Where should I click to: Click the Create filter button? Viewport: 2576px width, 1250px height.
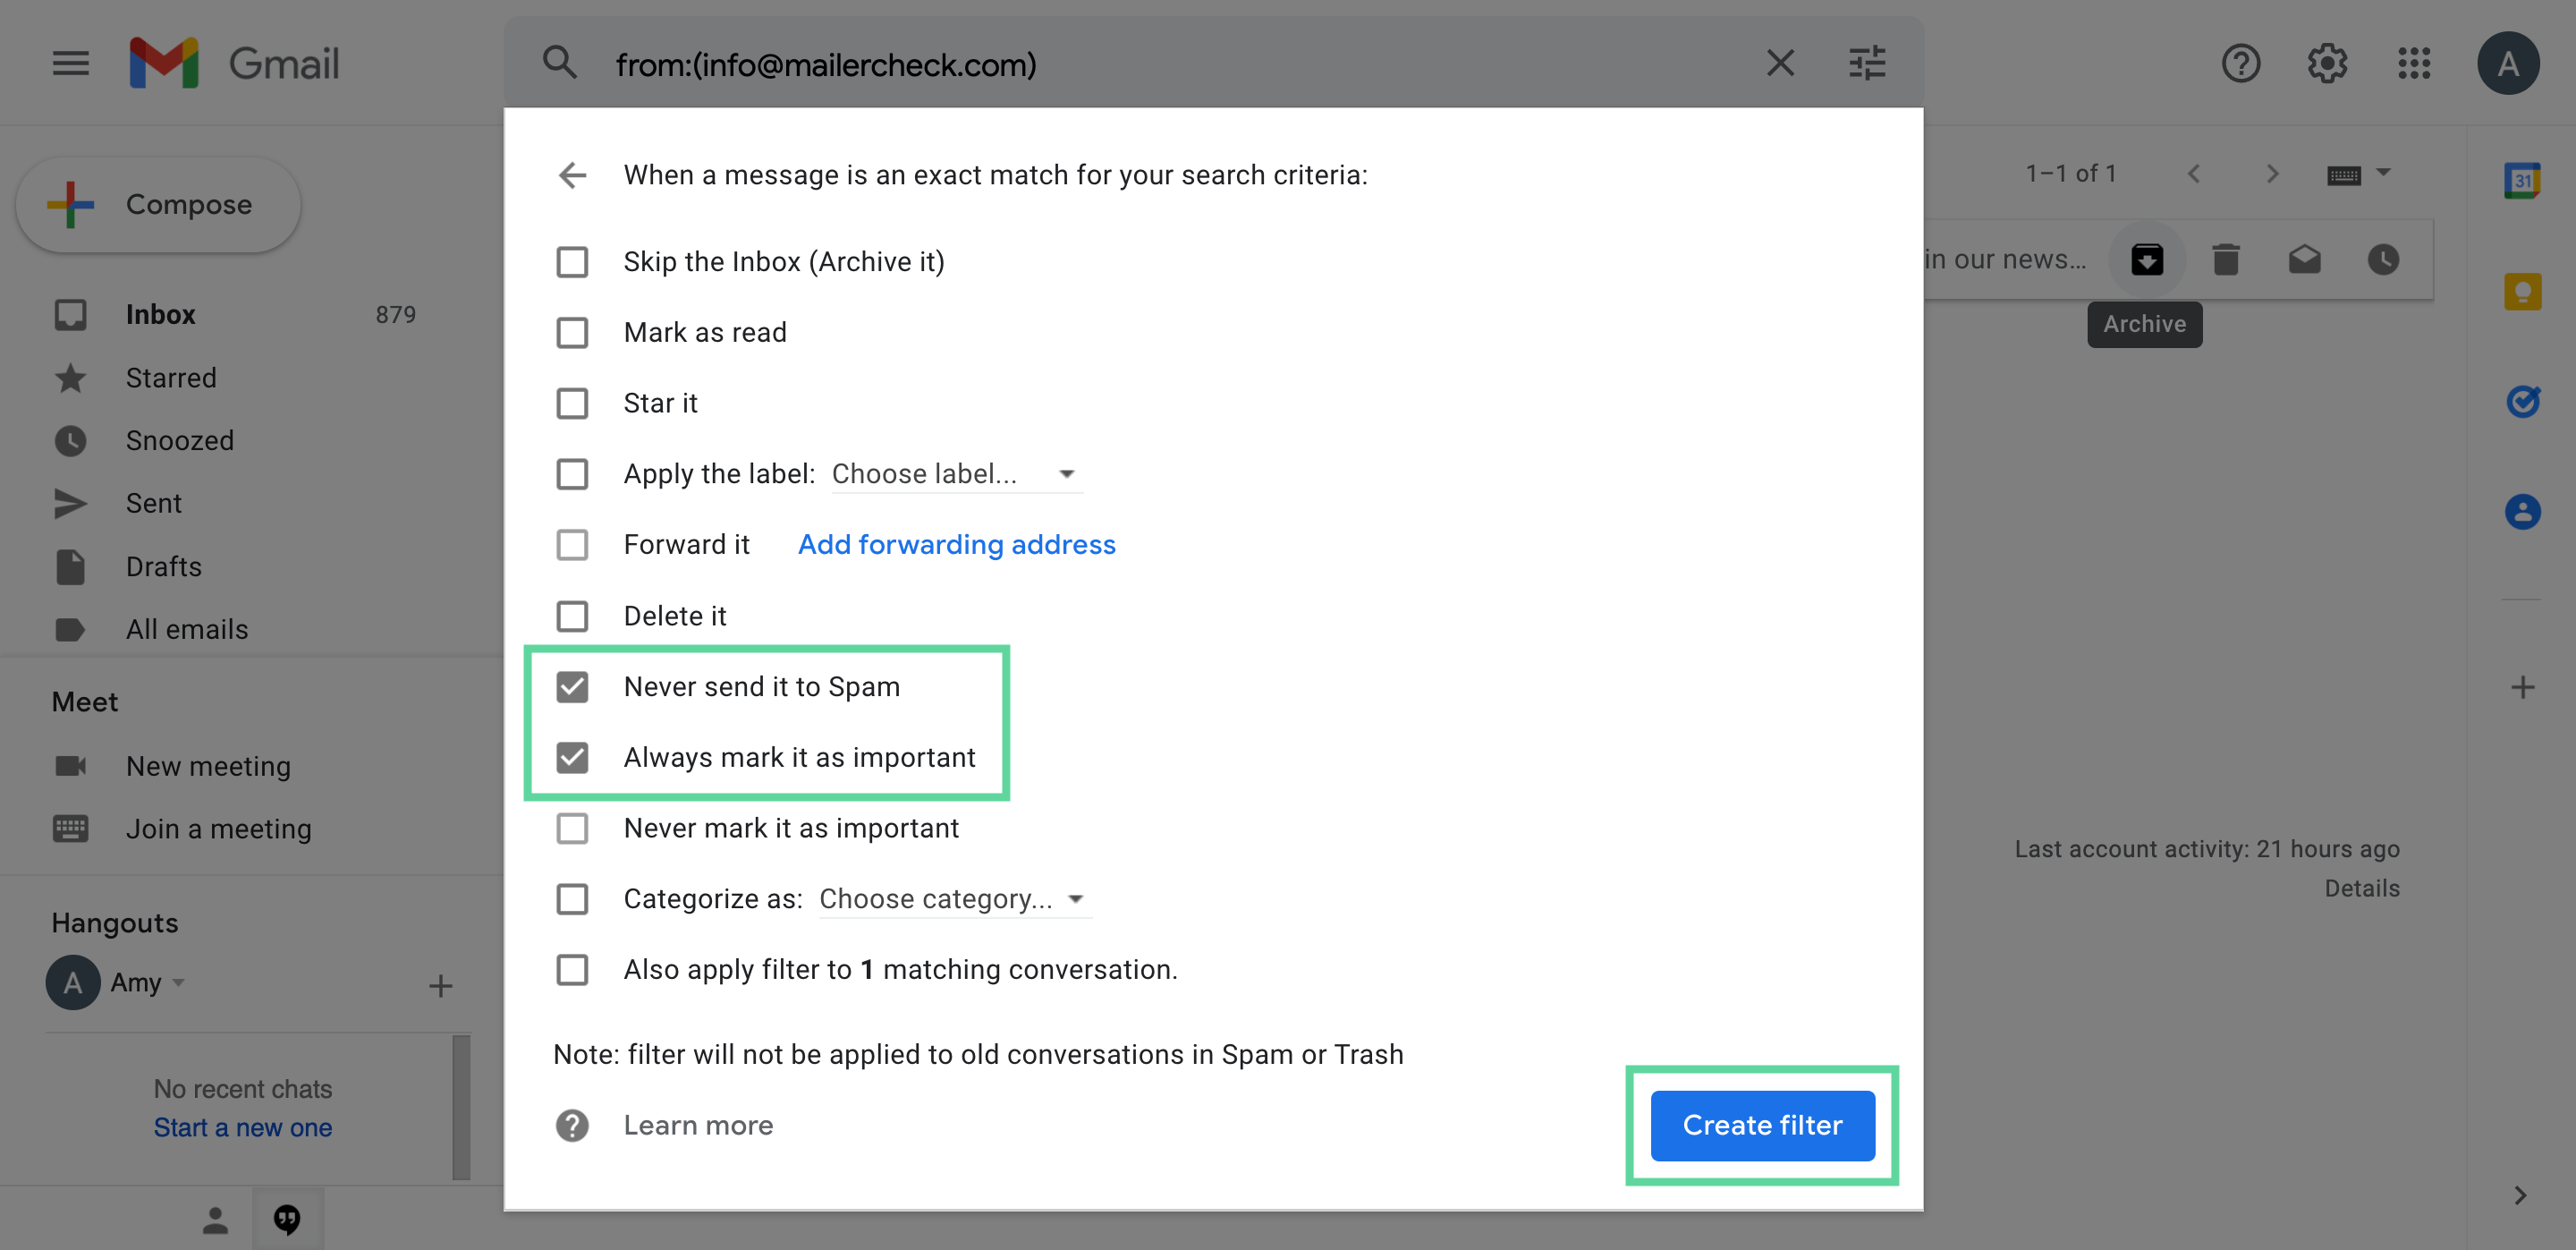coord(1763,1124)
